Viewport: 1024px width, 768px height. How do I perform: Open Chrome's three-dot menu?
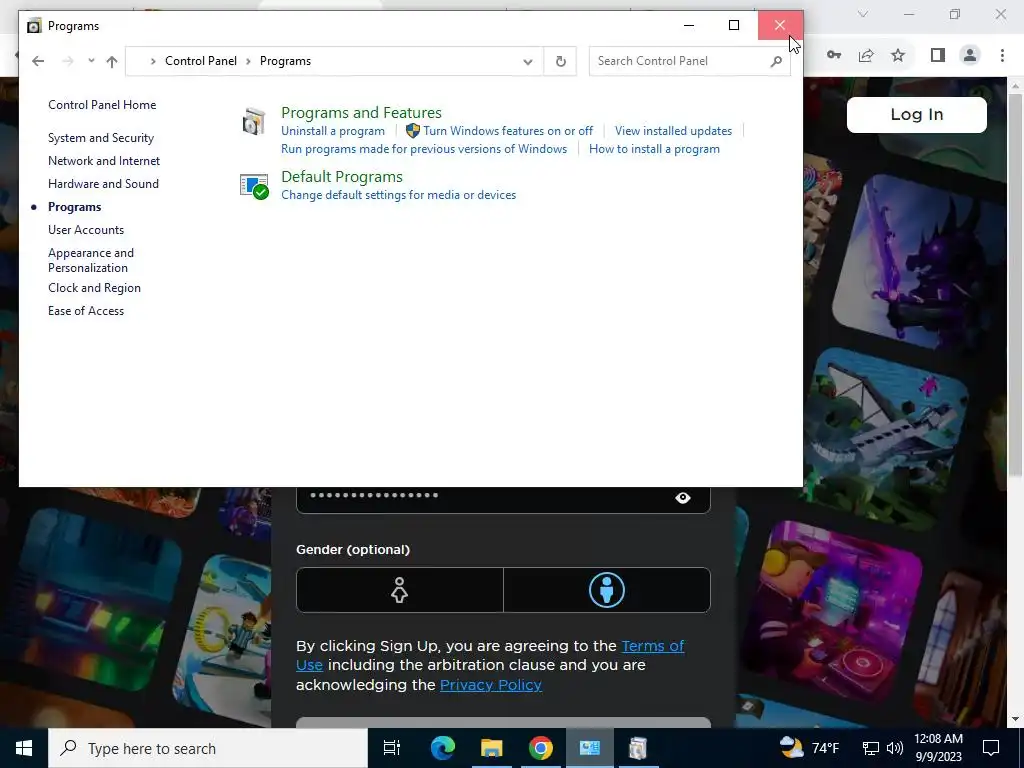pyautogui.click(x=1002, y=55)
